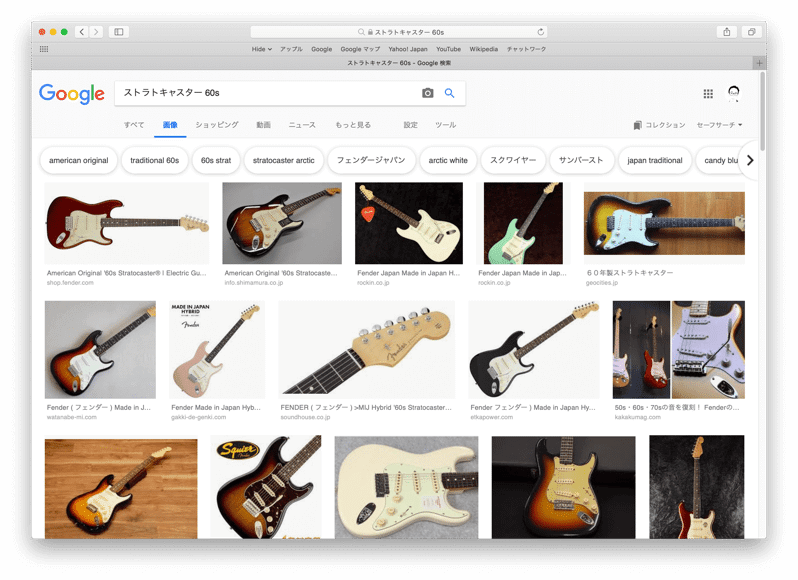
Task: Expand the もっと見る menu
Action: click(x=353, y=125)
